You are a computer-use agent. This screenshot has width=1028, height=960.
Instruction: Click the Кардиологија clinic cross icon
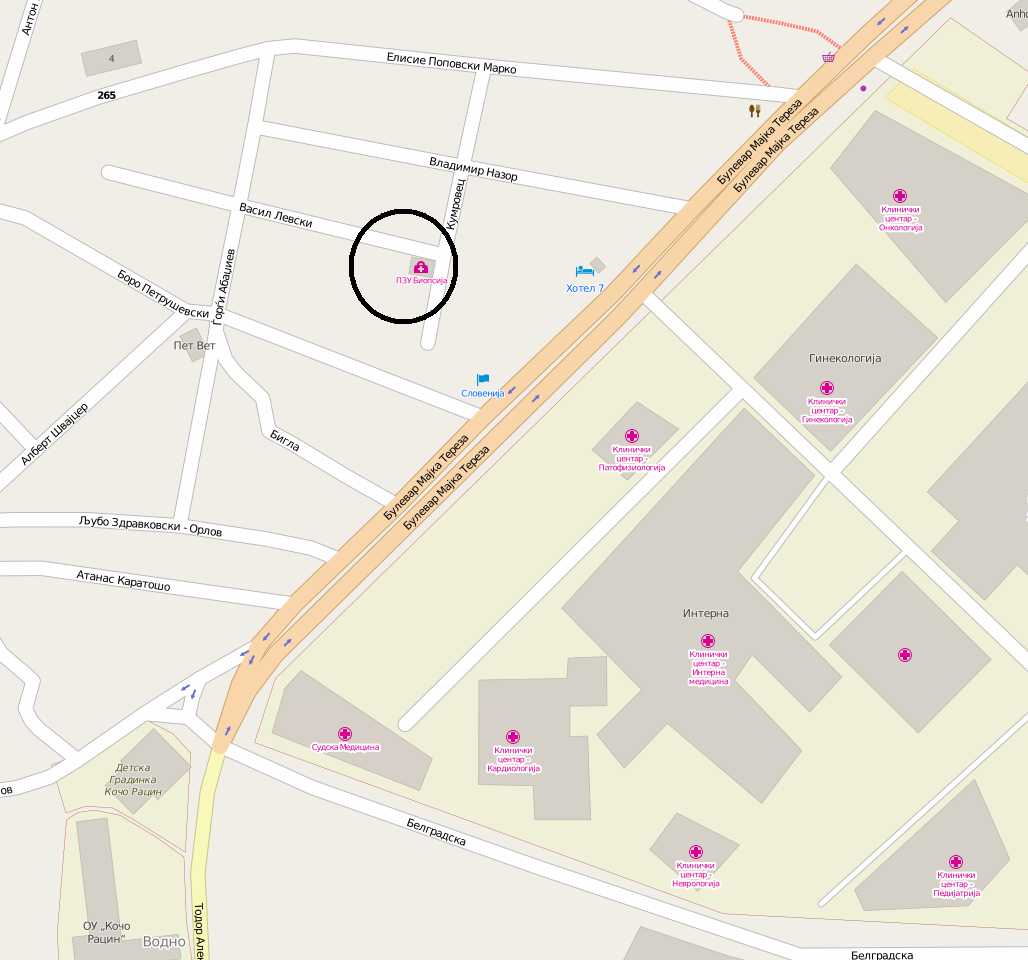pyautogui.click(x=513, y=737)
